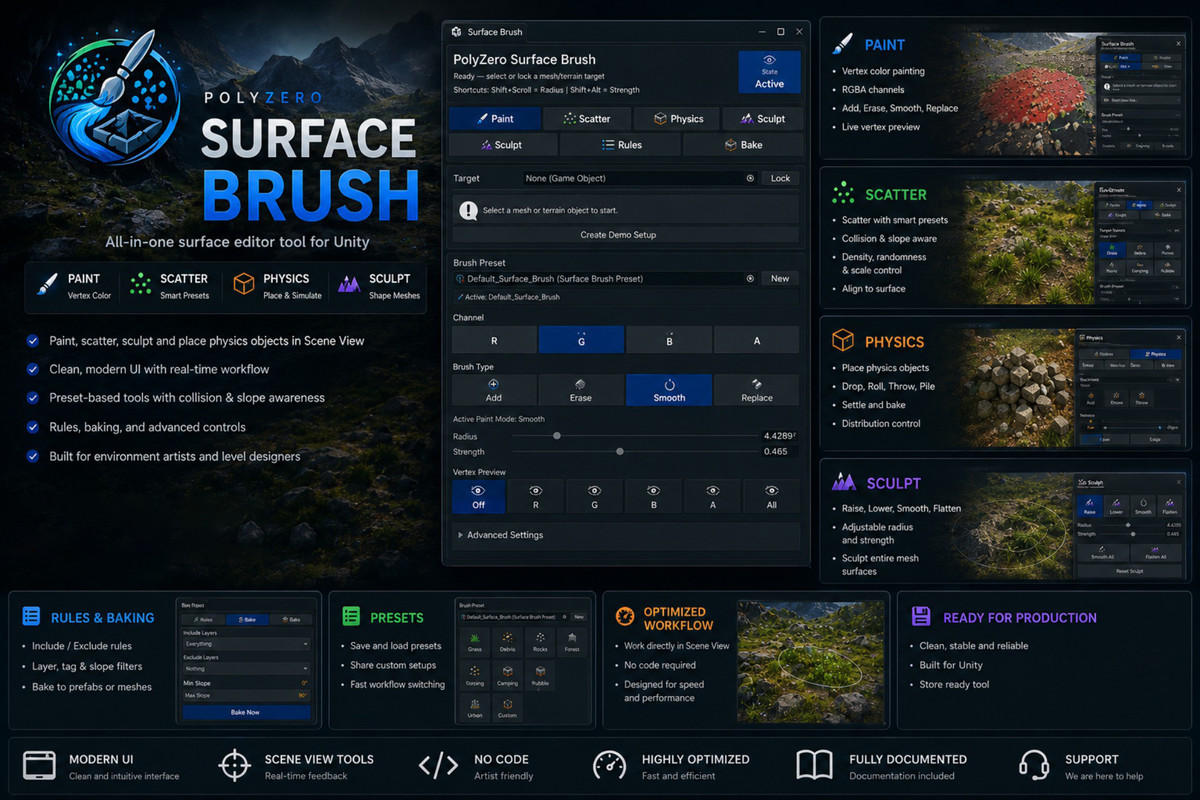The width and height of the screenshot is (1200, 800).
Task: Click the Optimized Workflow gauge icon
Action: pyautogui.click(x=625, y=616)
